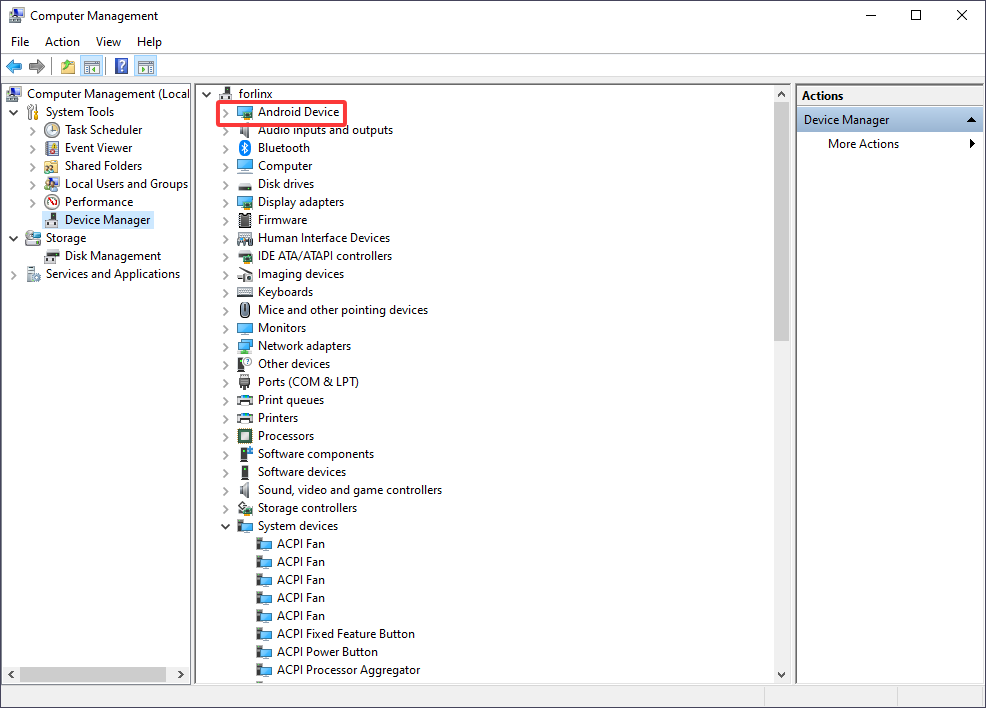
Task: Open the File menu
Action: coord(20,41)
